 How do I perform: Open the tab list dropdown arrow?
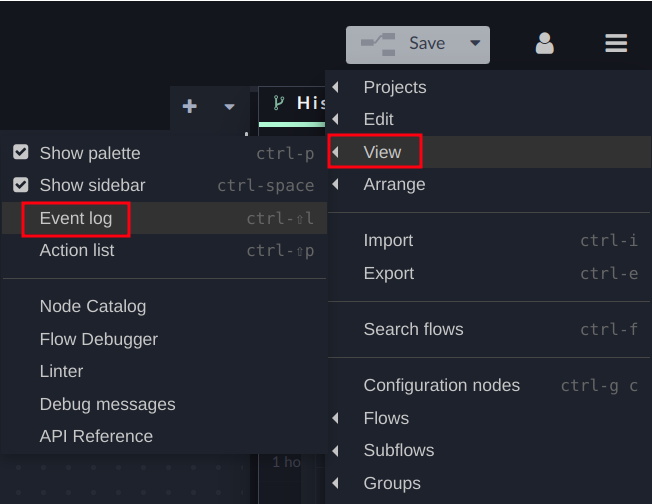coord(229,106)
